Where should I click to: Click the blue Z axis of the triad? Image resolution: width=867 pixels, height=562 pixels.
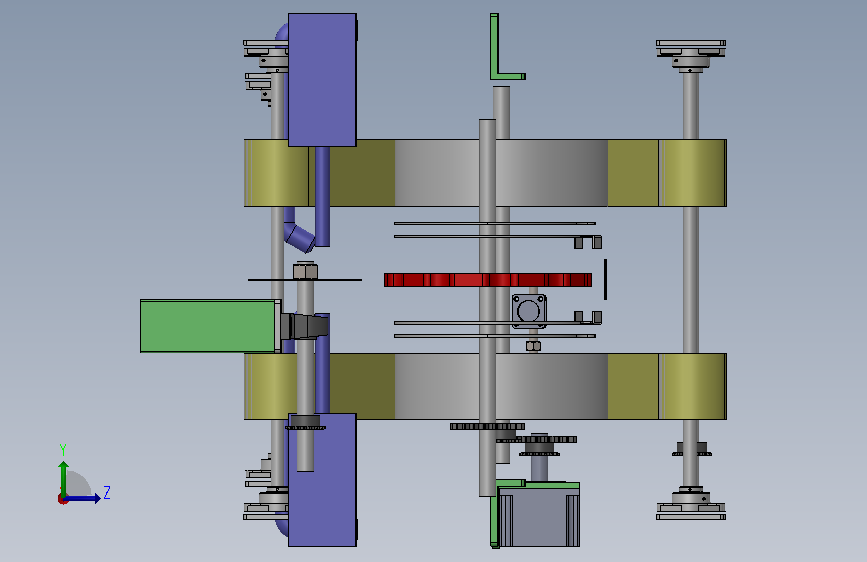(x=83, y=498)
